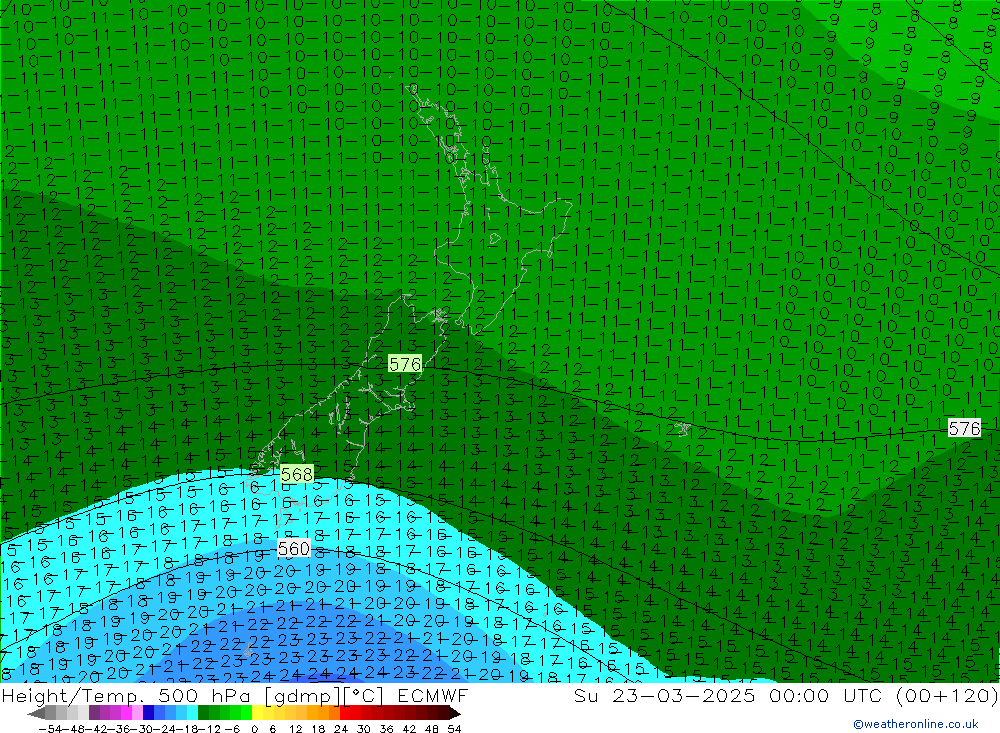Pick the dark blue legend swatch above -30
Image resolution: width=1000 pixels, height=733 pixels.
(x=148, y=713)
